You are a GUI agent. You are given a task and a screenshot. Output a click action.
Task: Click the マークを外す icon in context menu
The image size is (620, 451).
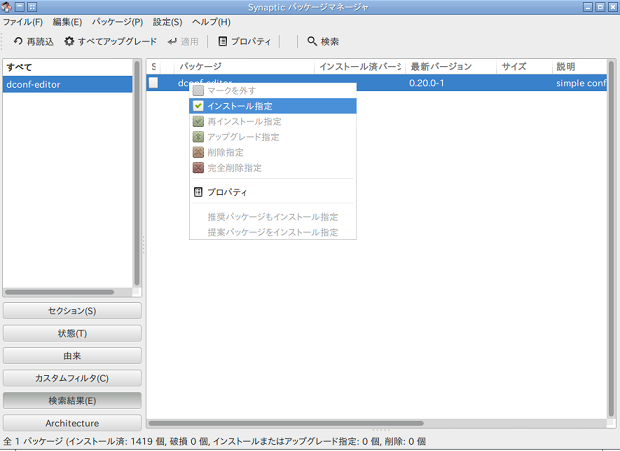click(198, 91)
